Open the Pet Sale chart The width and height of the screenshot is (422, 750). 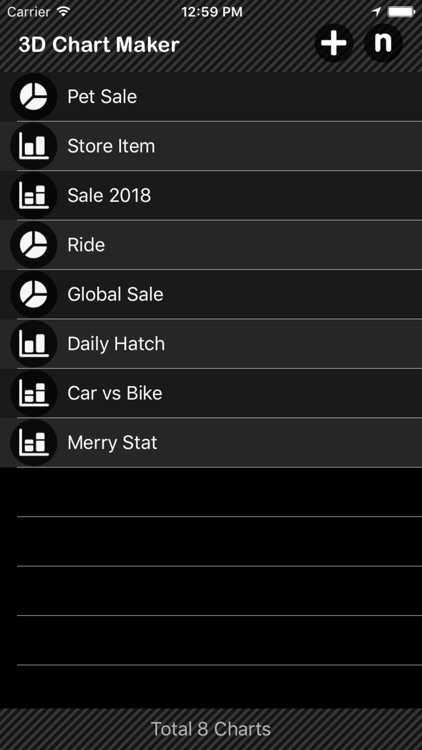(x=211, y=97)
